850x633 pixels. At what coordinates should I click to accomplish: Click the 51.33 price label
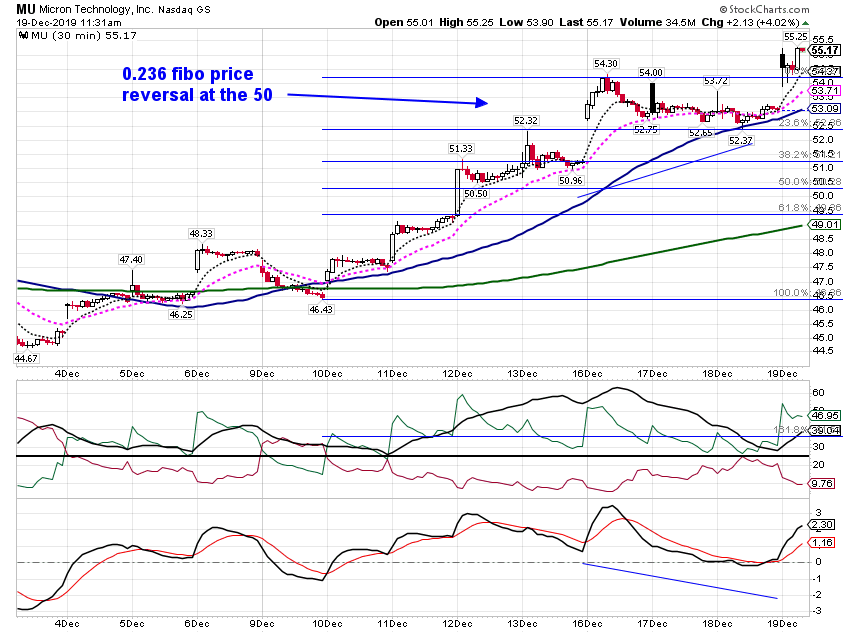tap(461, 148)
